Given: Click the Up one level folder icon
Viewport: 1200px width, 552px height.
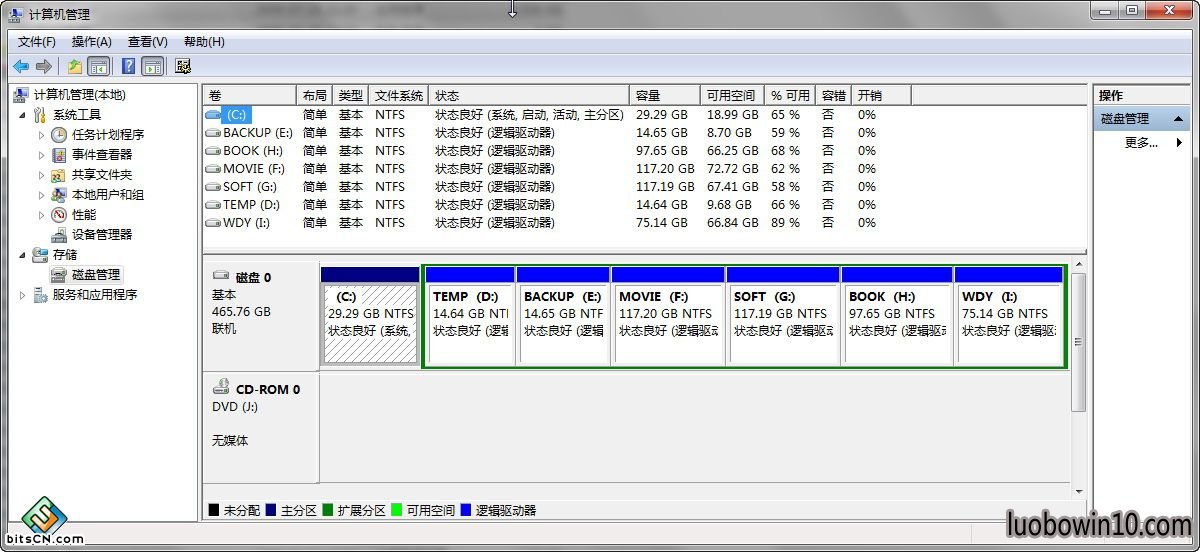Looking at the screenshot, I should pyautogui.click(x=75, y=66).
